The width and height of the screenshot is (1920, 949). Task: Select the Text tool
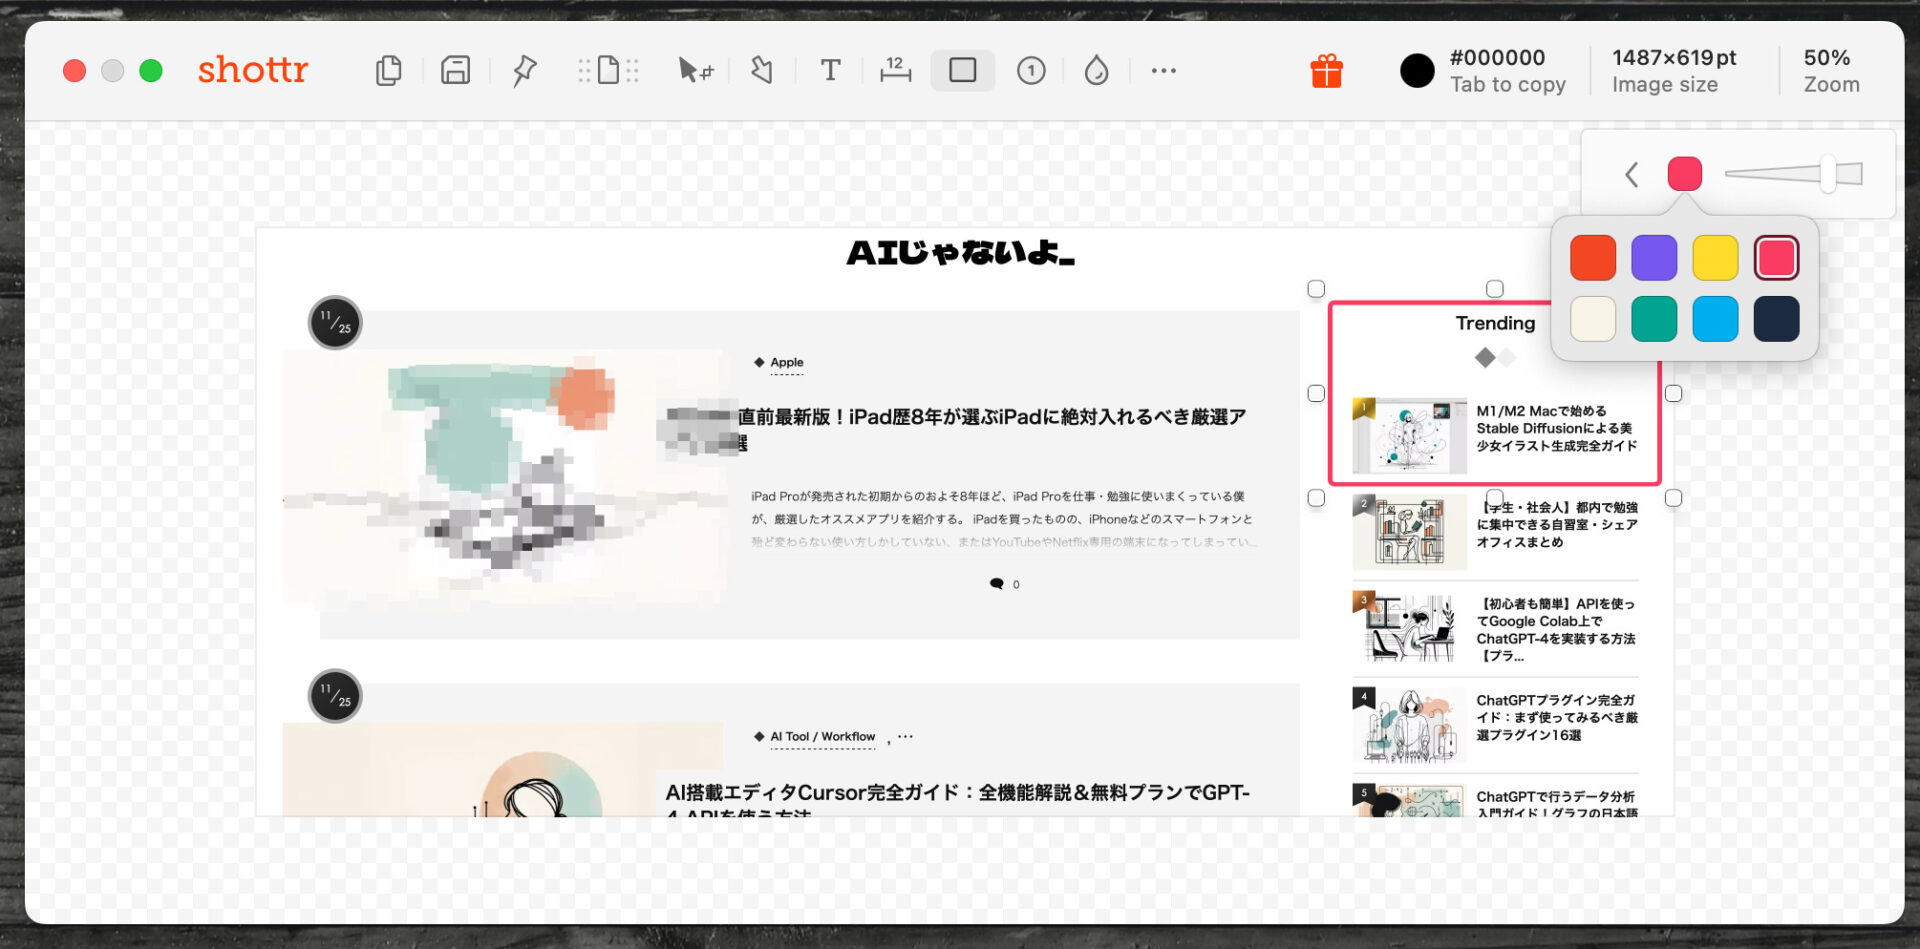(829, 71)
